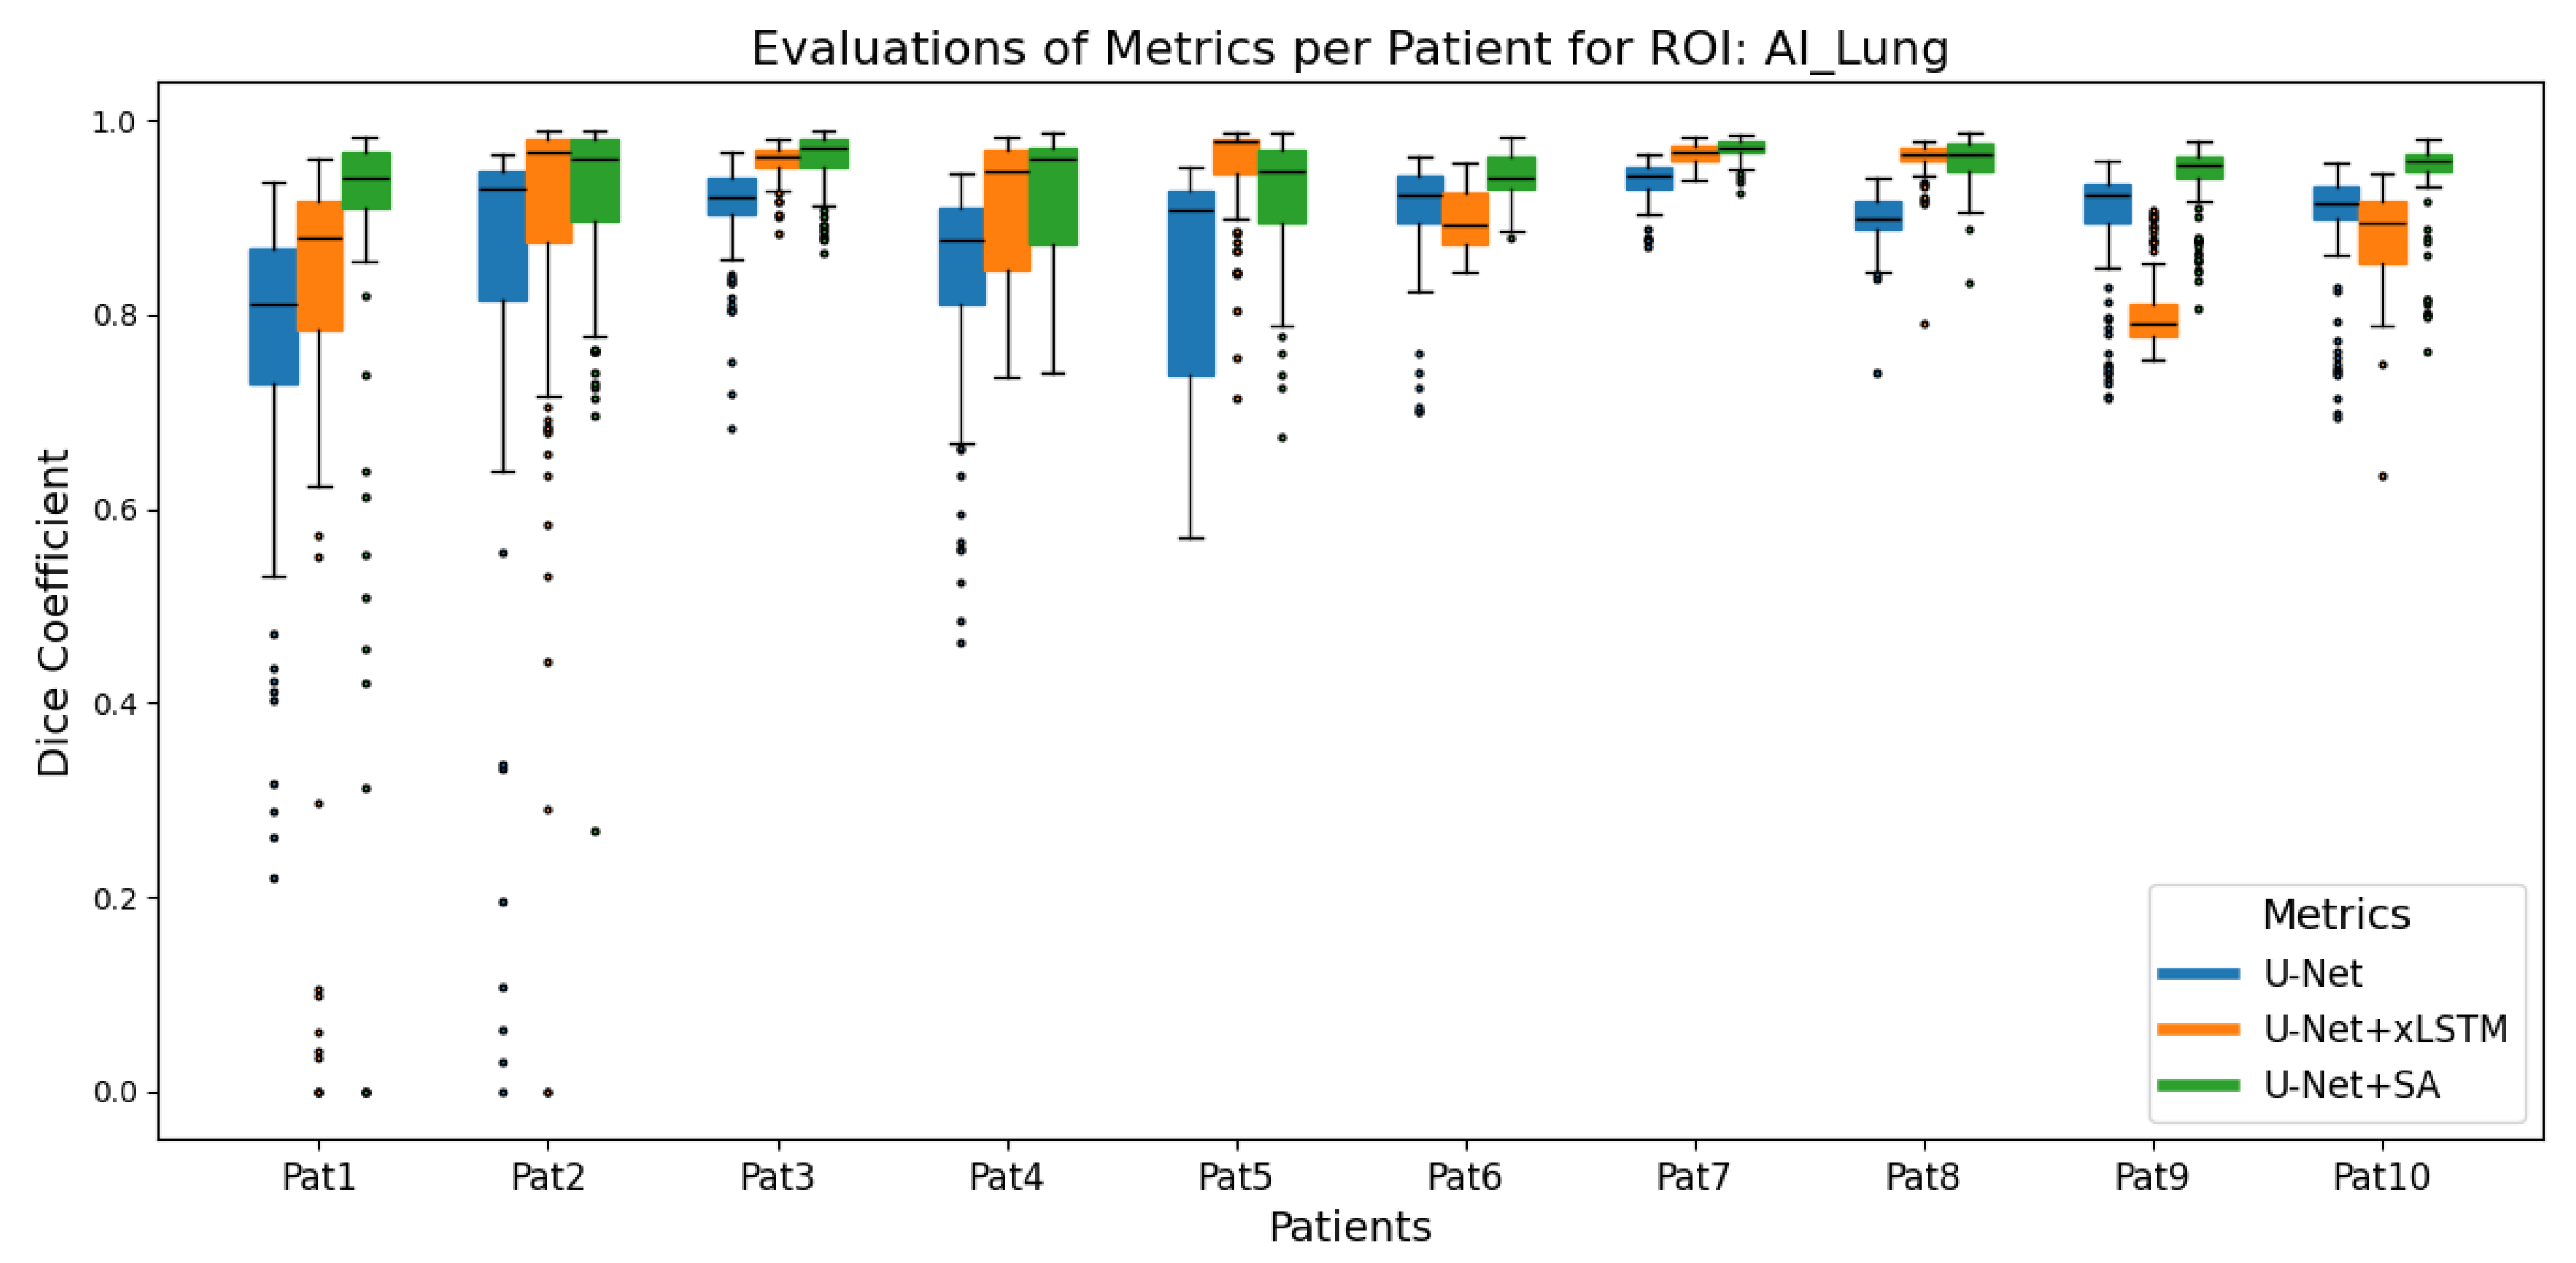This screenshot has height=1263, width=2576.
Task: Click the chart title text
Action: [1350, 48]
